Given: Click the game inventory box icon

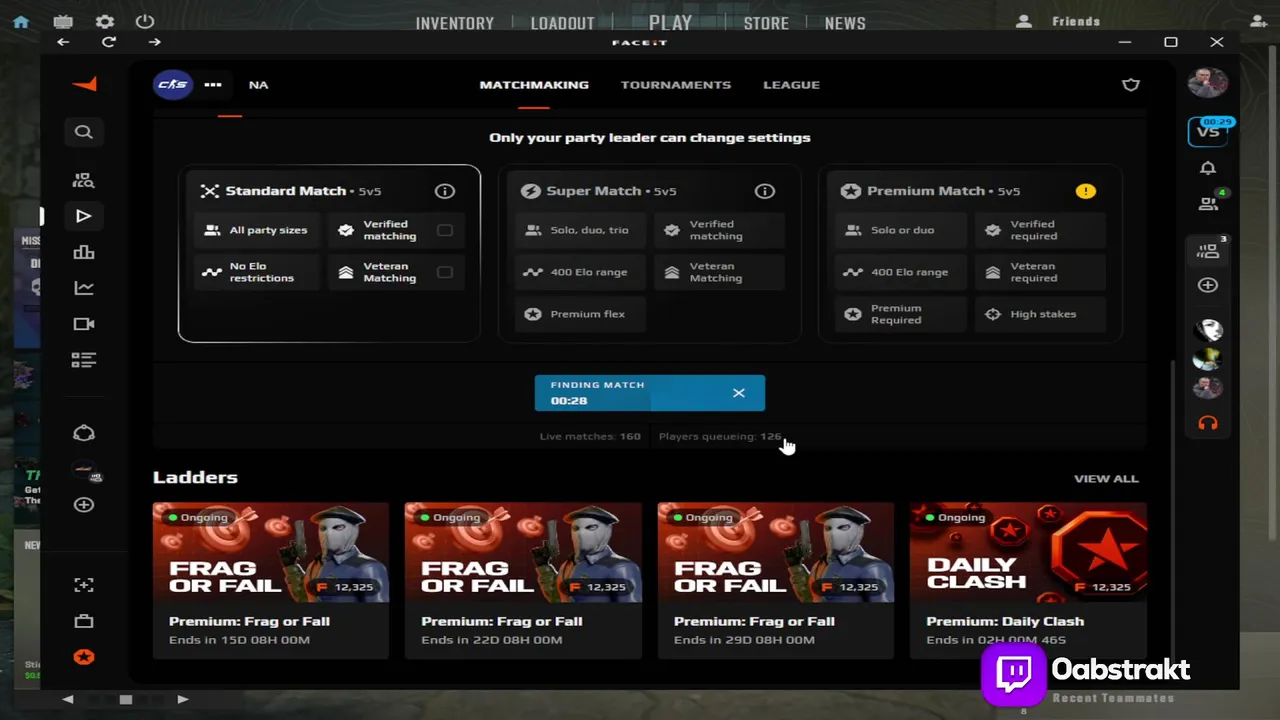Looking at the screenshot, I should tap(63, 22).
